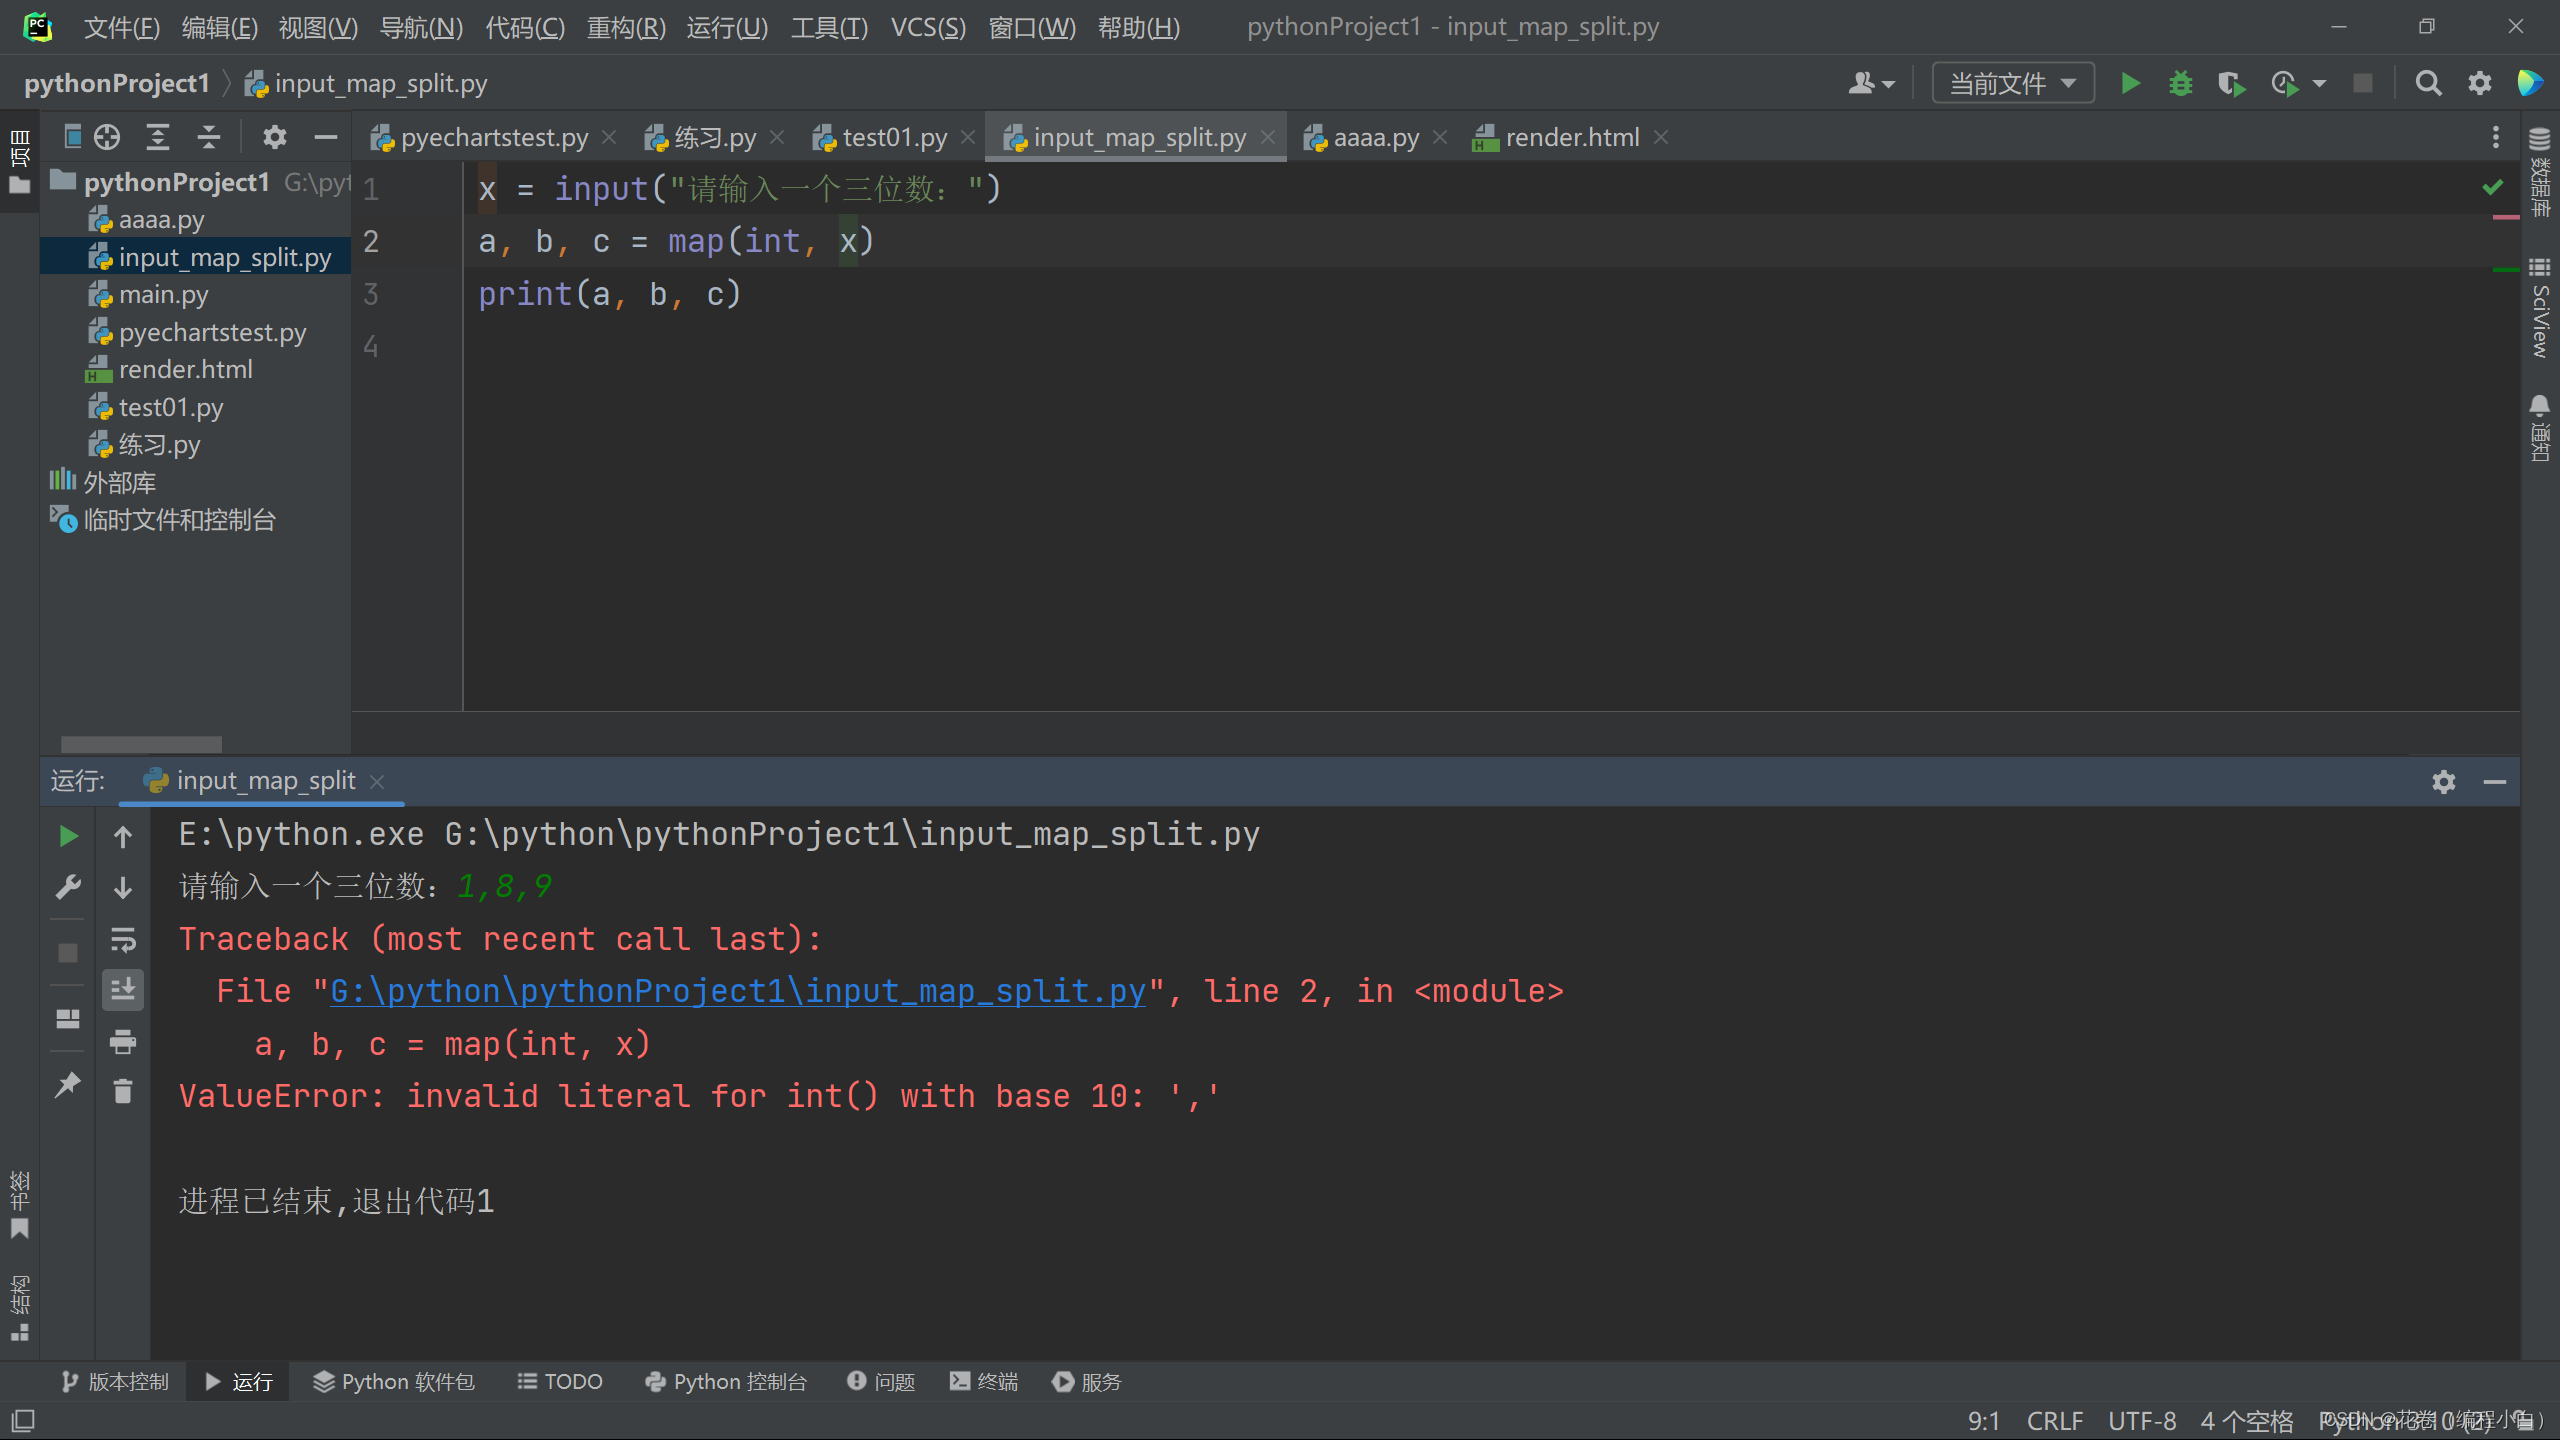The width and height of the screenshot is (2560, 1440).
Task: Start debugging with the bug icon
Action: 2180,83
